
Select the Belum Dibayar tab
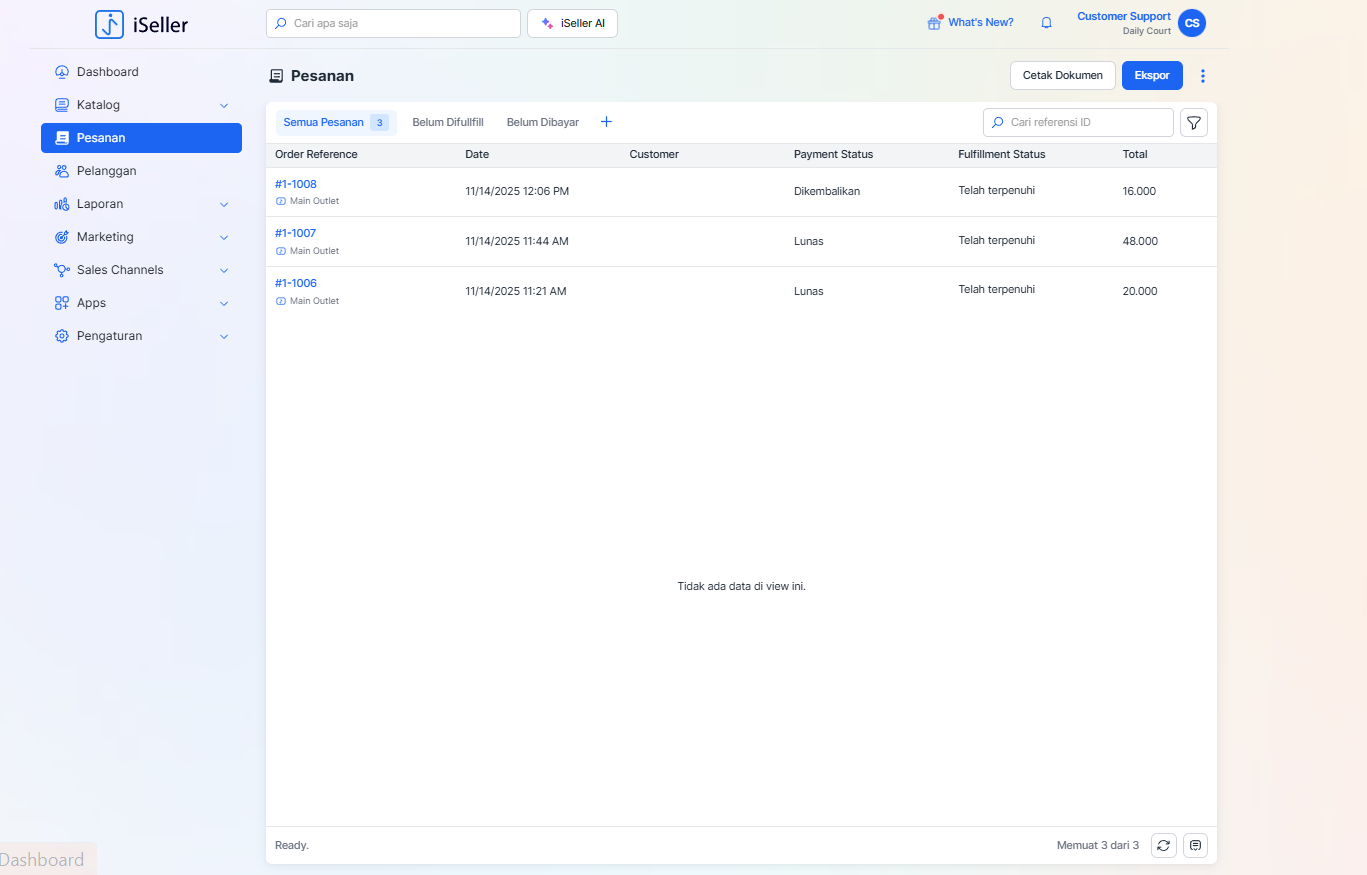pos(542,122)
